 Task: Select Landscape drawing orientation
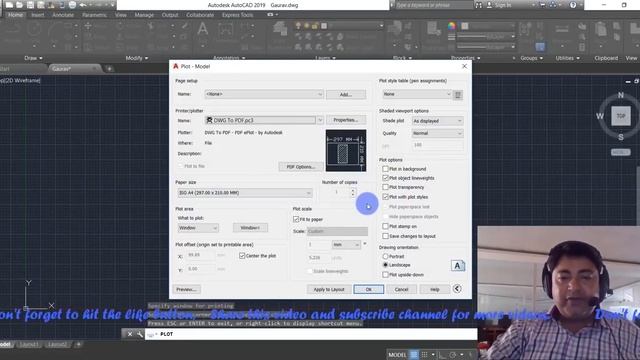click(385, 265)
